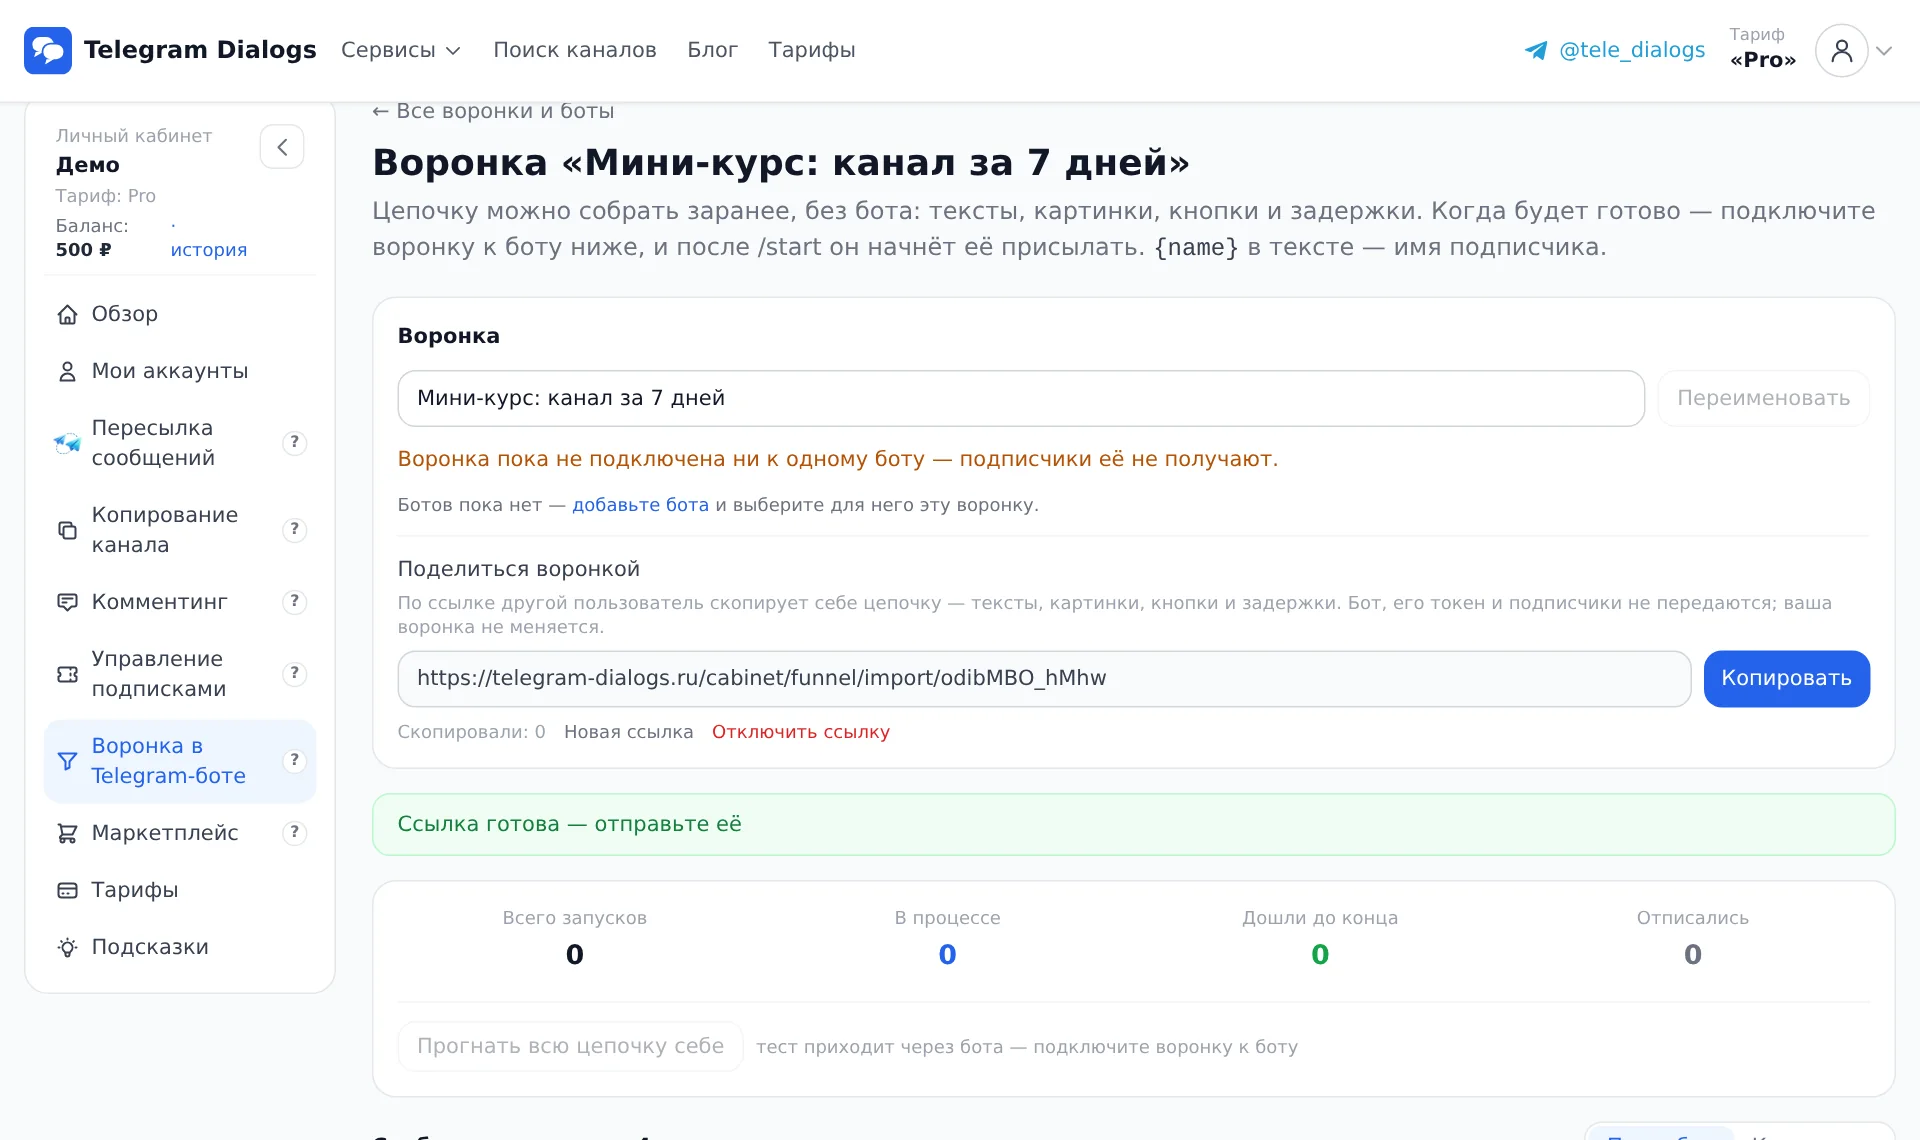1920x1140 pixels.
Task: Click the Переименовать button
Action: [1763, 398]
